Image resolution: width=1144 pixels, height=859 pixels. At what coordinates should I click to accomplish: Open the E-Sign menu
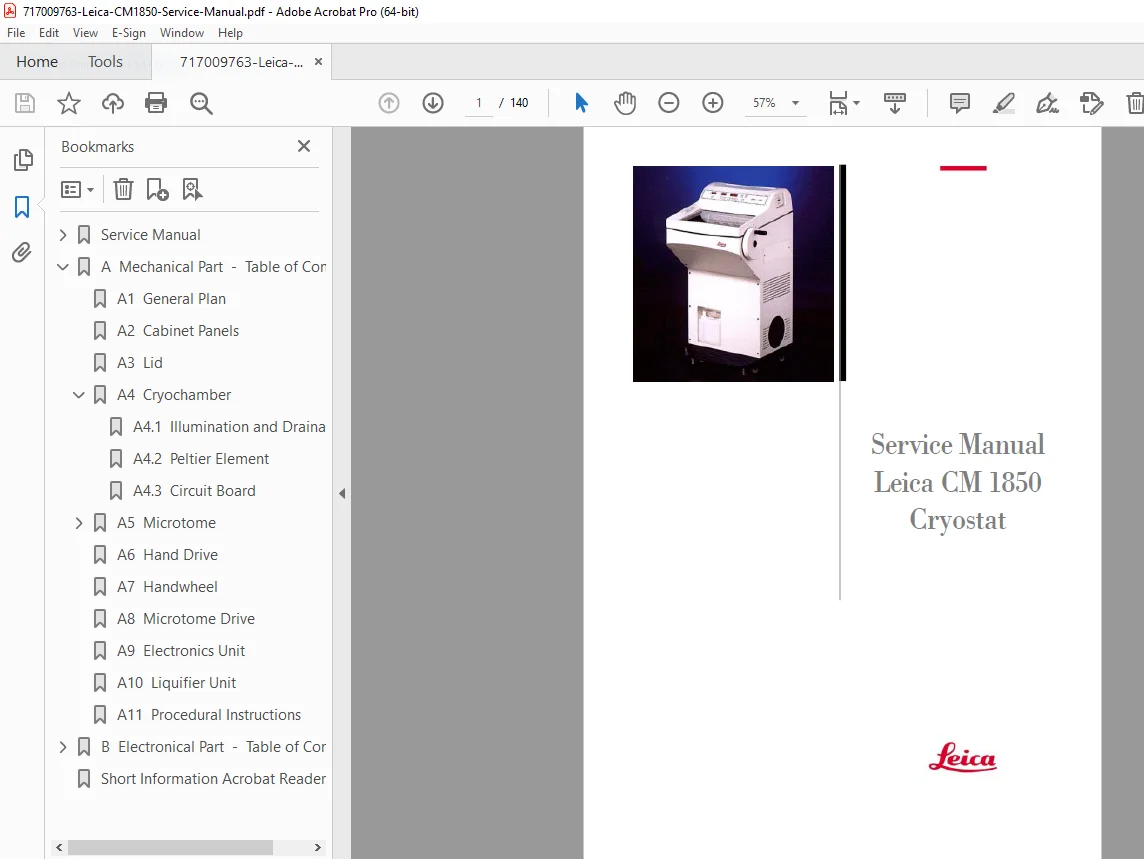(x=128, y=33)
